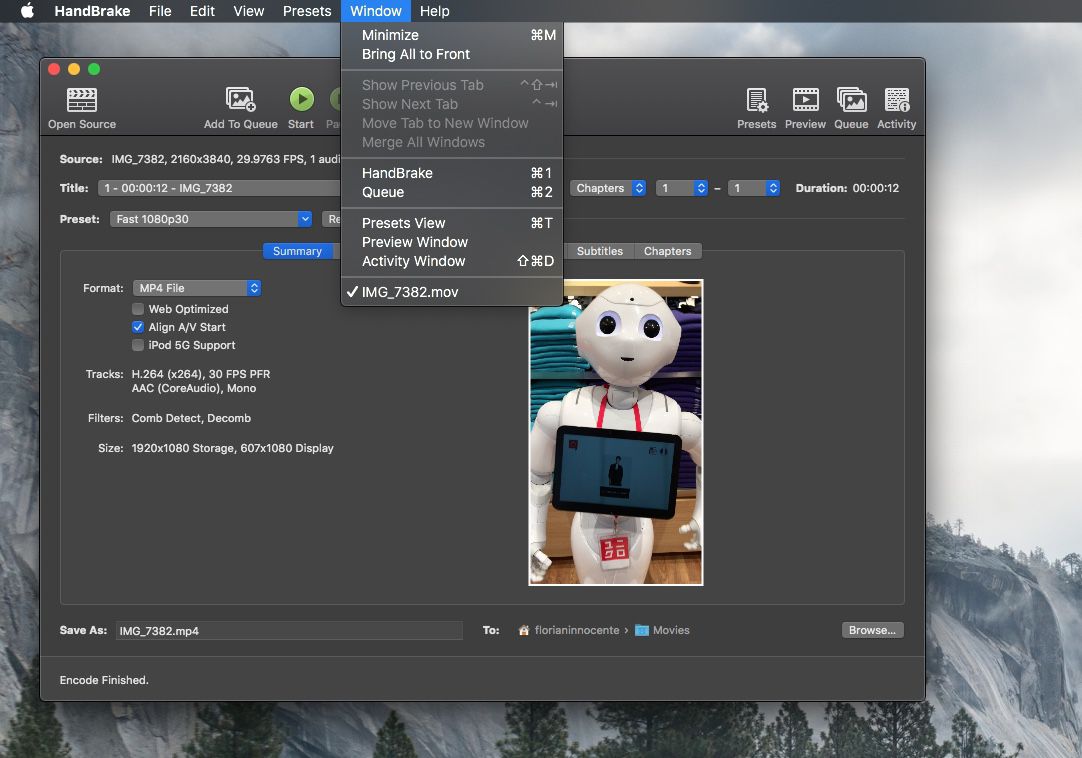The height and width of the screenshot is (758, 1082).
Task: Click the Open Source clapperboard icon
Action: coord(81,100)
